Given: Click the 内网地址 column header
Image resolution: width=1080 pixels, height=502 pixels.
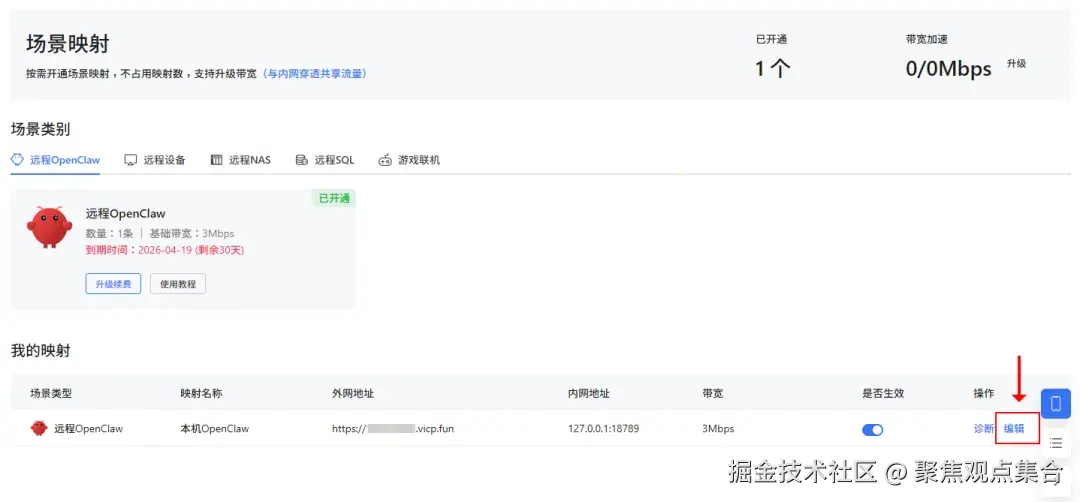Looking at the screenshot, I should click(588, 393).
